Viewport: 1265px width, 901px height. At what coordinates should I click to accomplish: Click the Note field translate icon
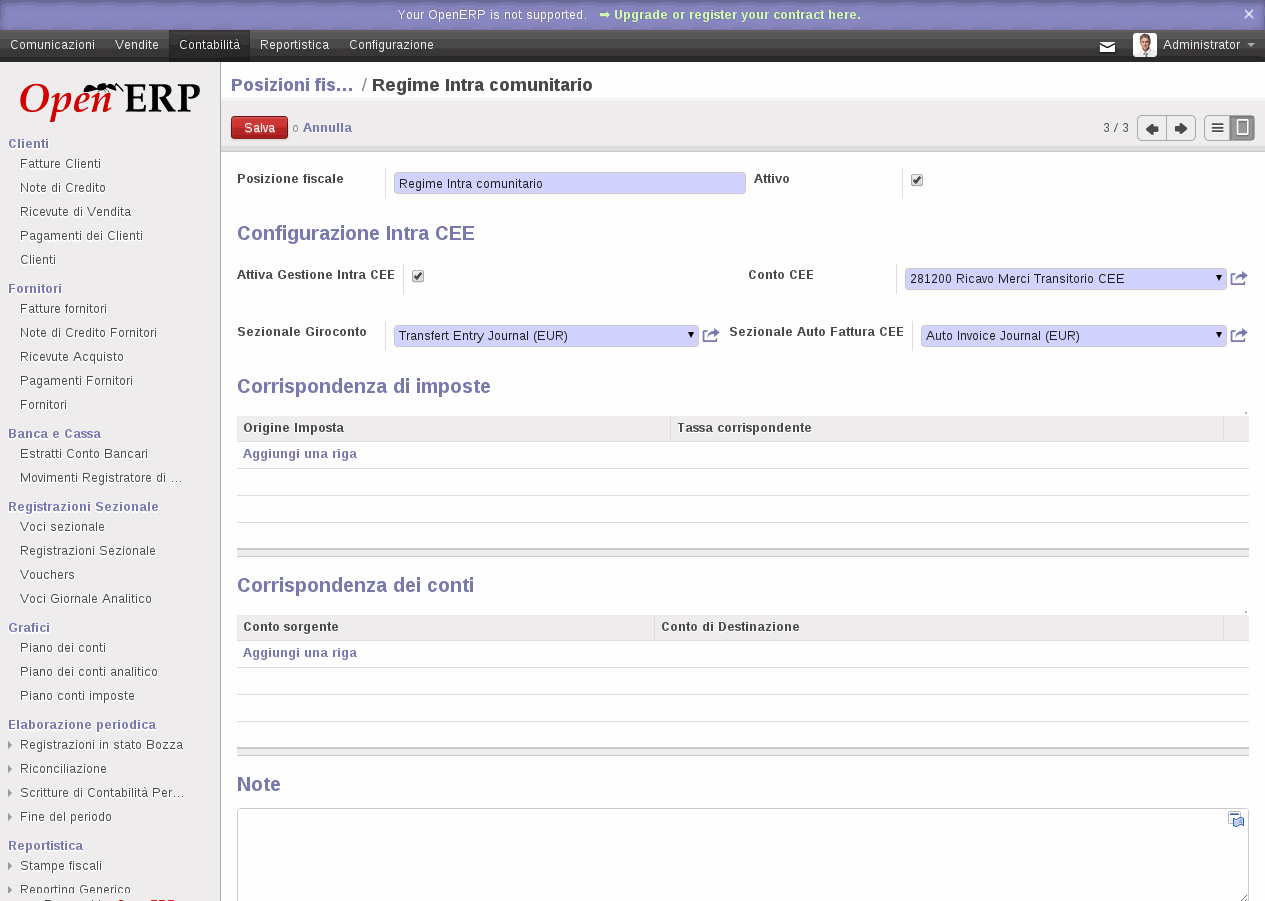[x=1236, y=819]
